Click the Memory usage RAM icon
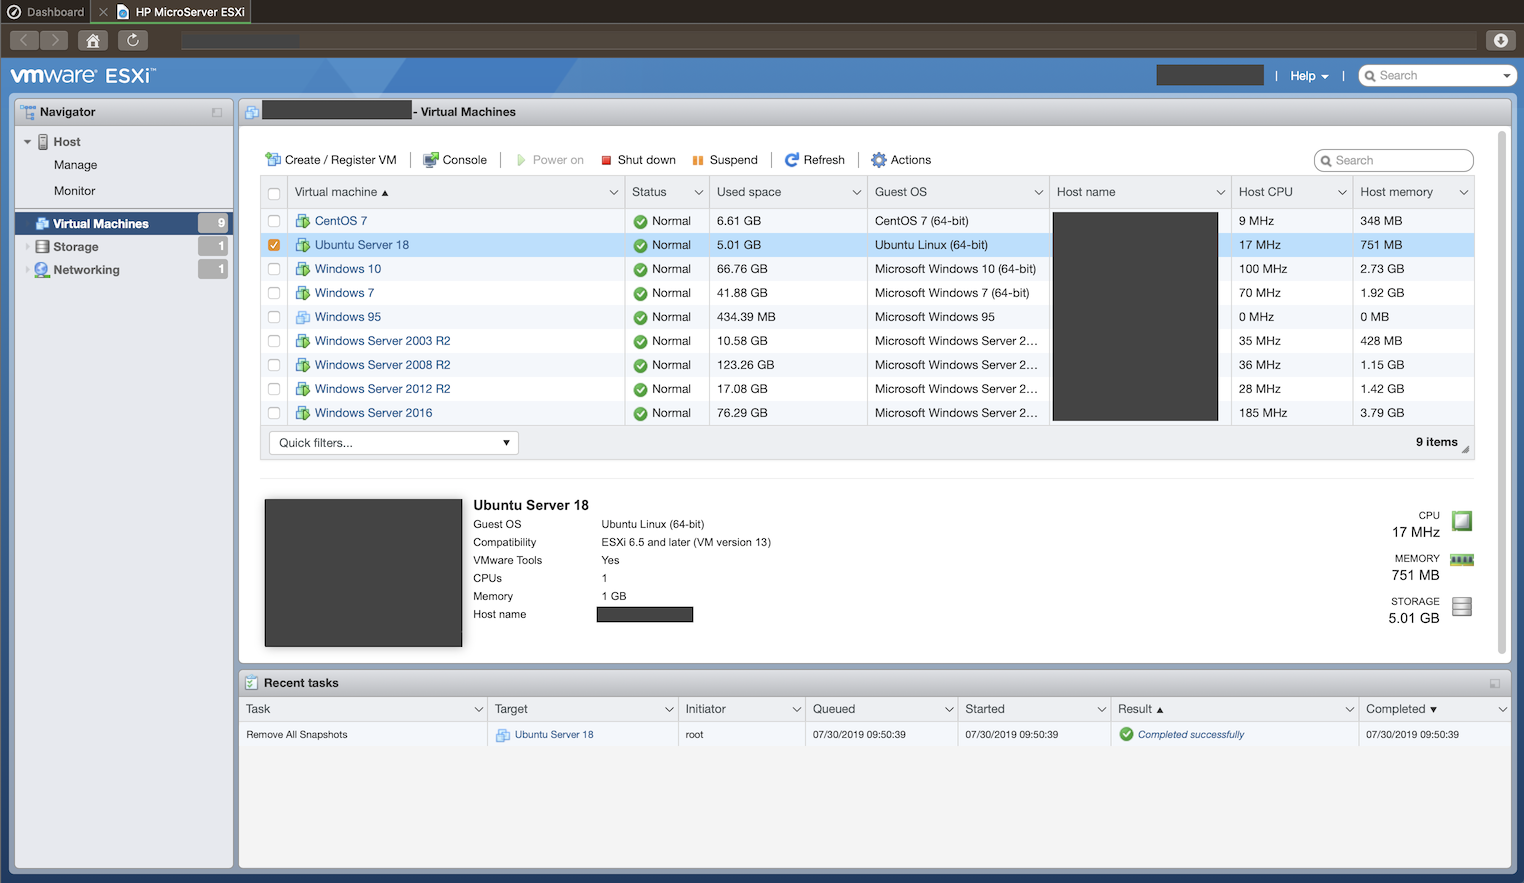 coord(1462,560)
